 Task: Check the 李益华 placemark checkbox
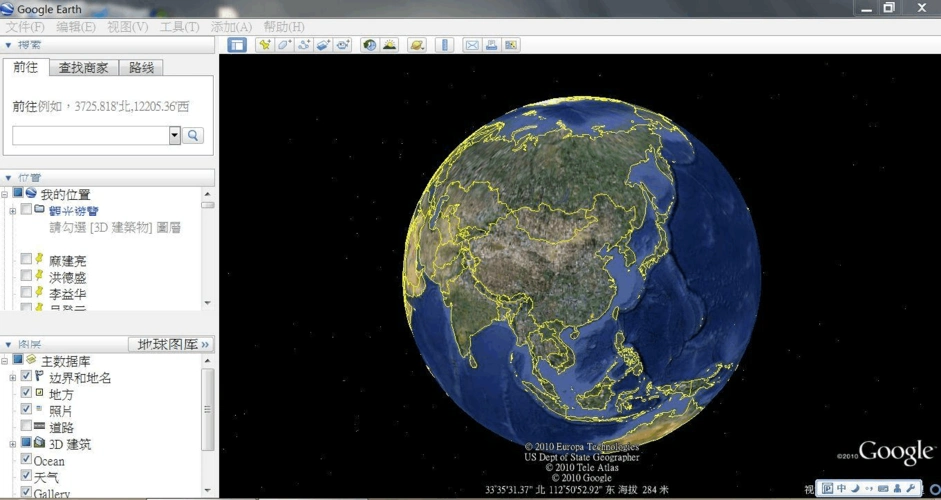(x=26, y=292)
